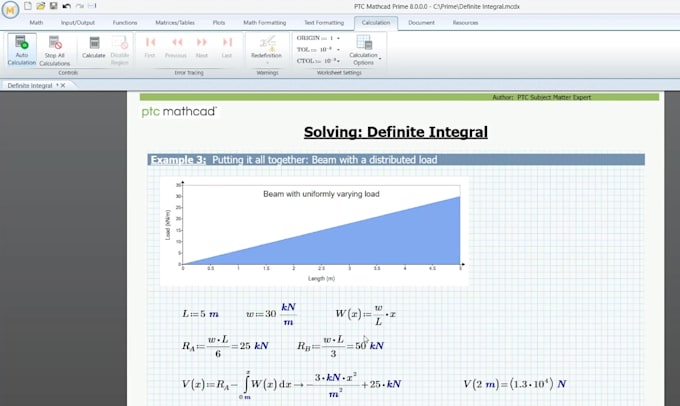Go to Next error in Error Tracing
Screen dimensions: 680x406
(202, 47)
